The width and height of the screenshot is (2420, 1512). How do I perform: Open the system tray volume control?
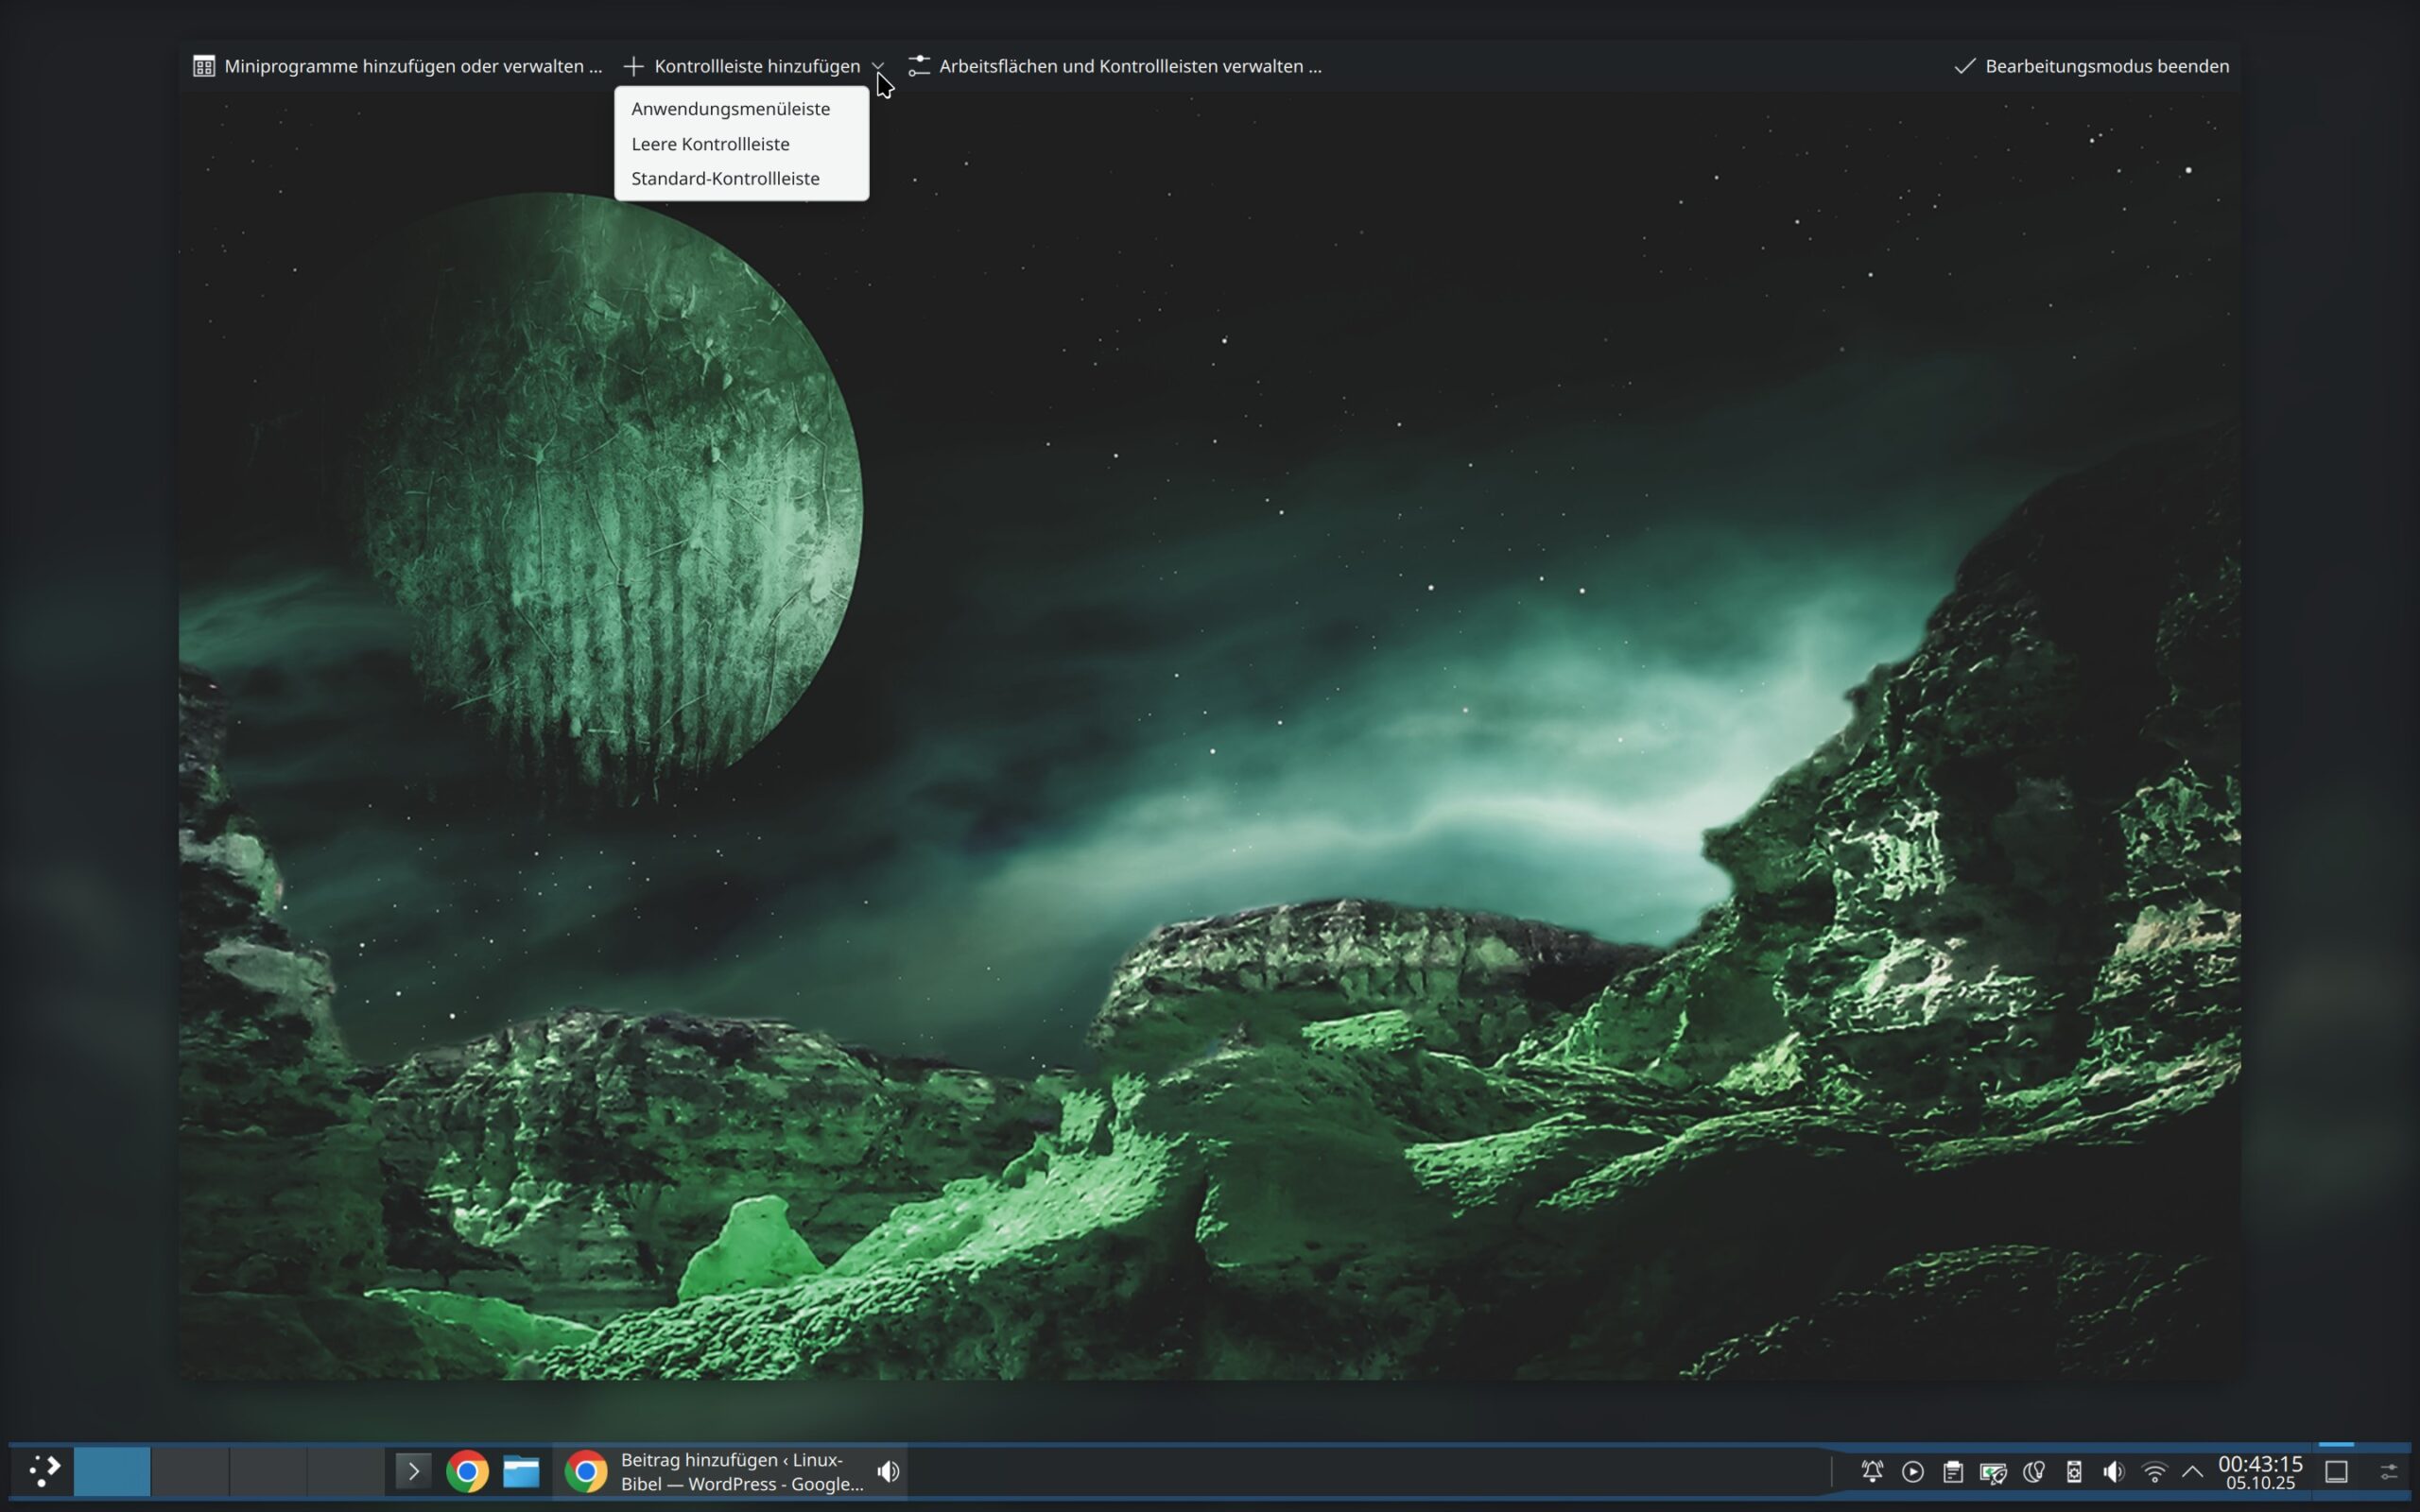coord(2113,1471)
